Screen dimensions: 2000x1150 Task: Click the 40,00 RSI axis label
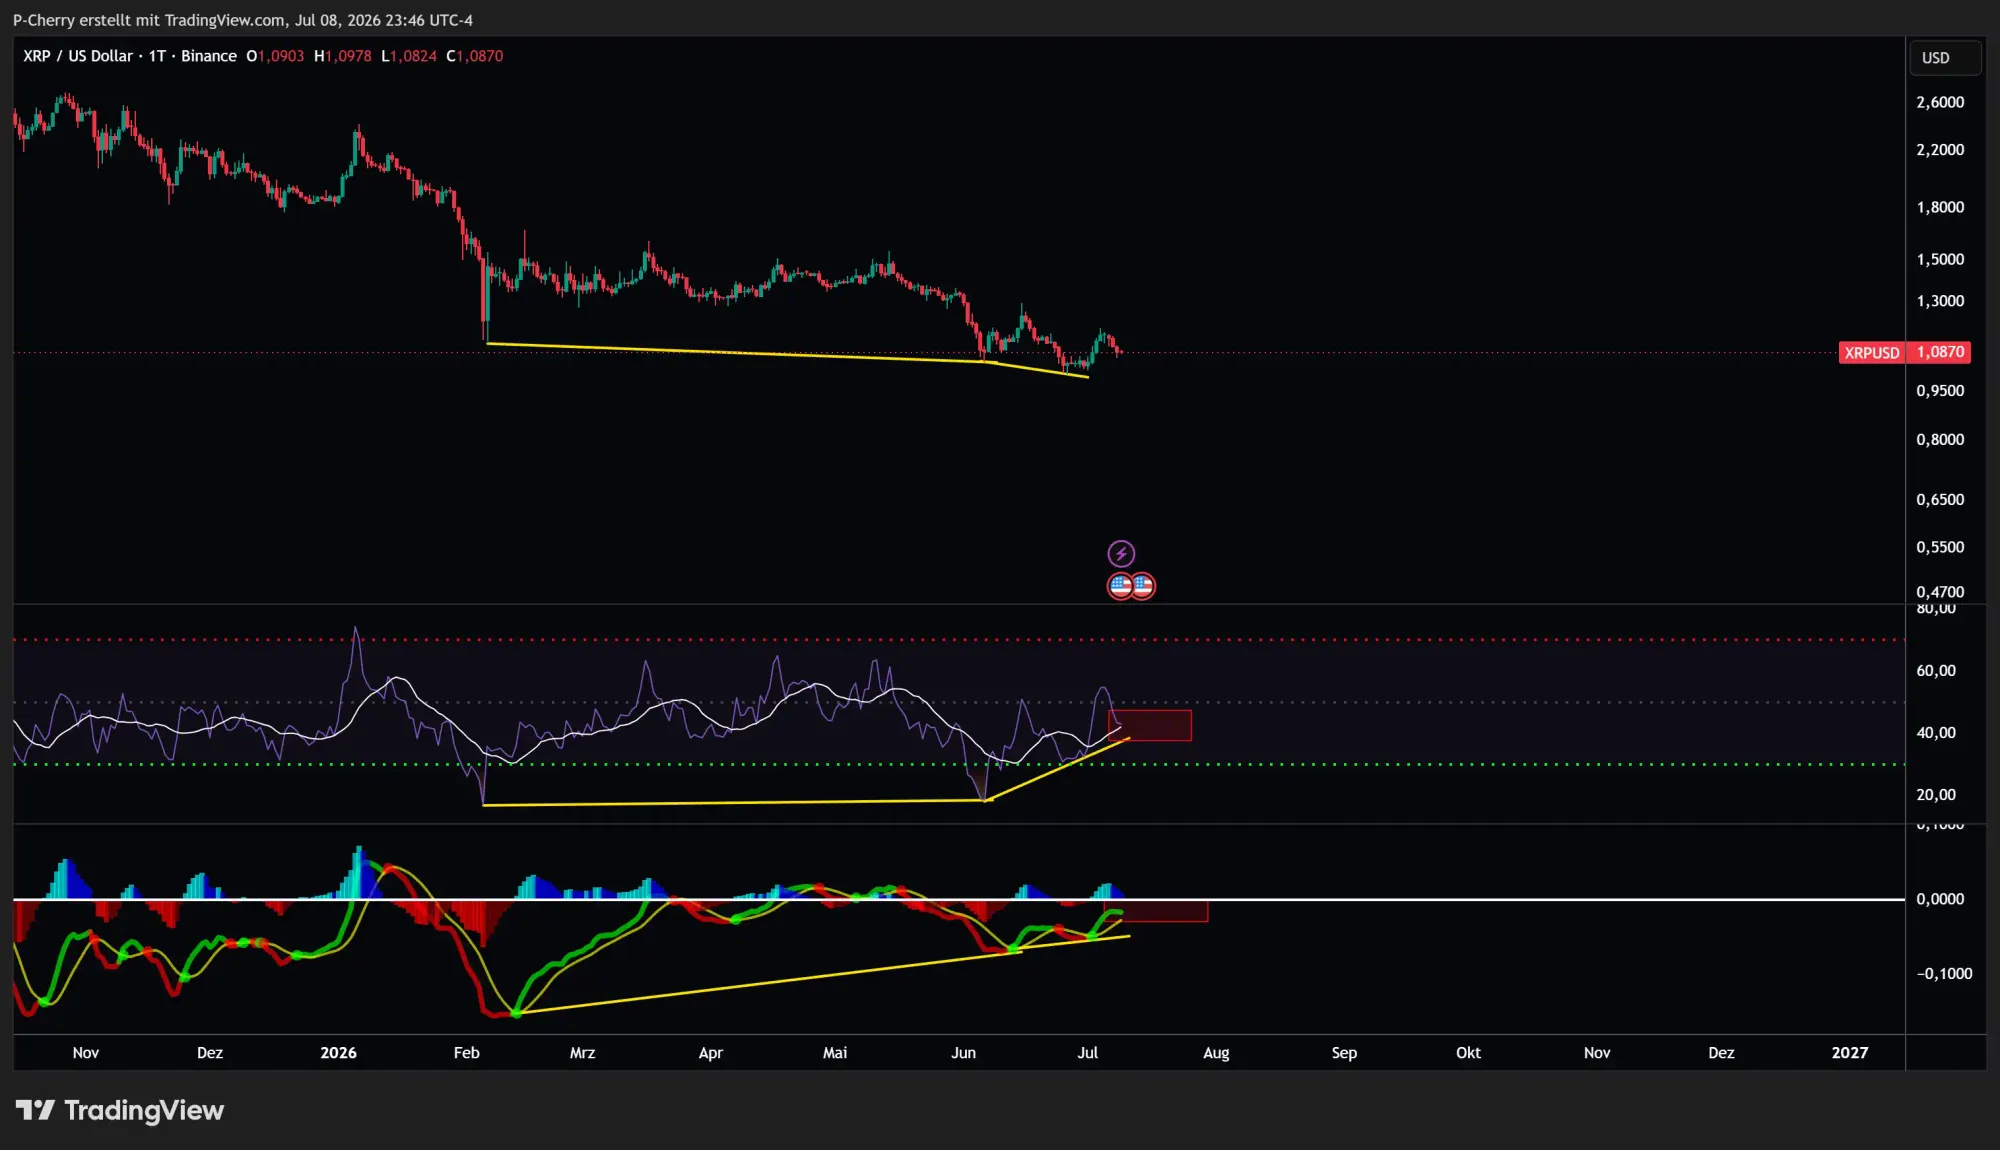[1936, 732]
